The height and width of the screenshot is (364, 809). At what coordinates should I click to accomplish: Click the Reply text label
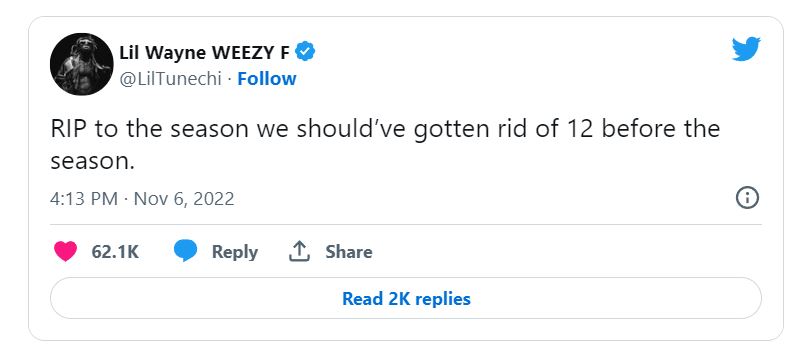pos(235,252)
